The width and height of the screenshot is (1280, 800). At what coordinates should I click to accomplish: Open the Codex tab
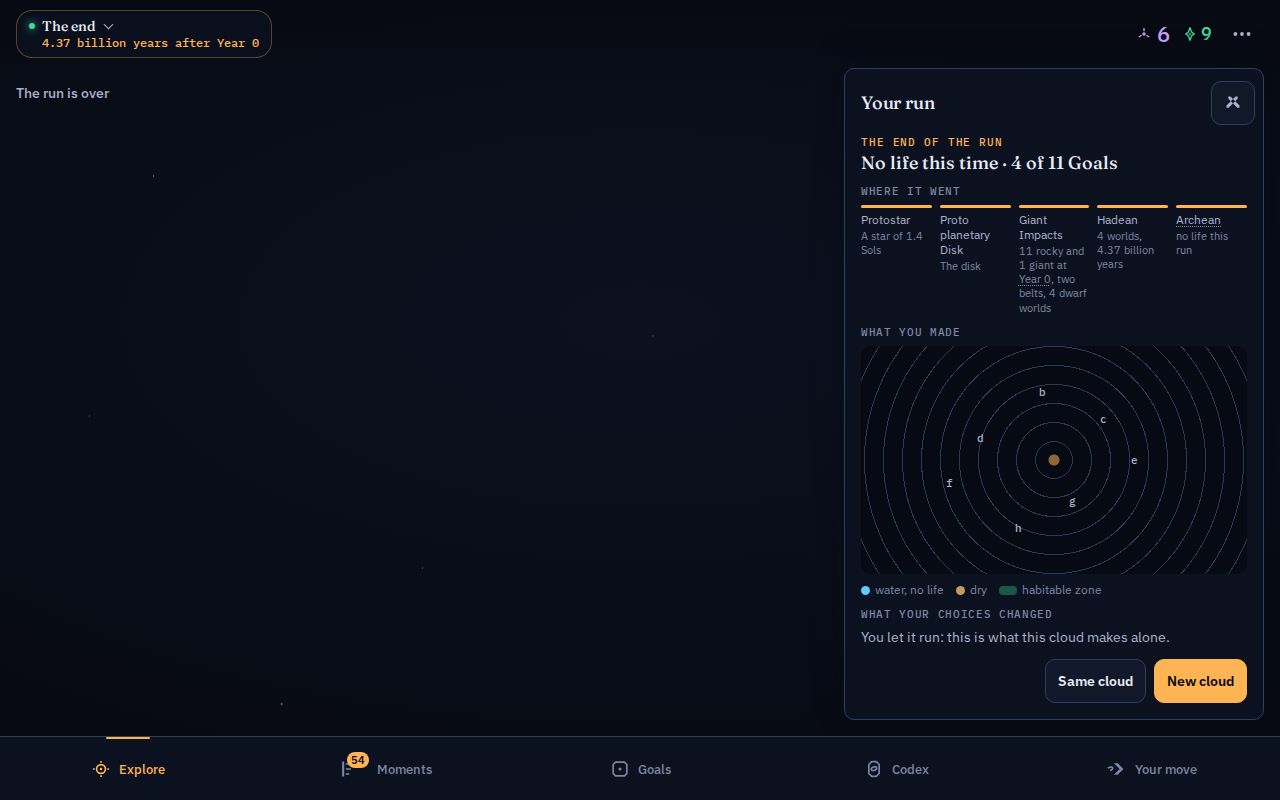897,769
